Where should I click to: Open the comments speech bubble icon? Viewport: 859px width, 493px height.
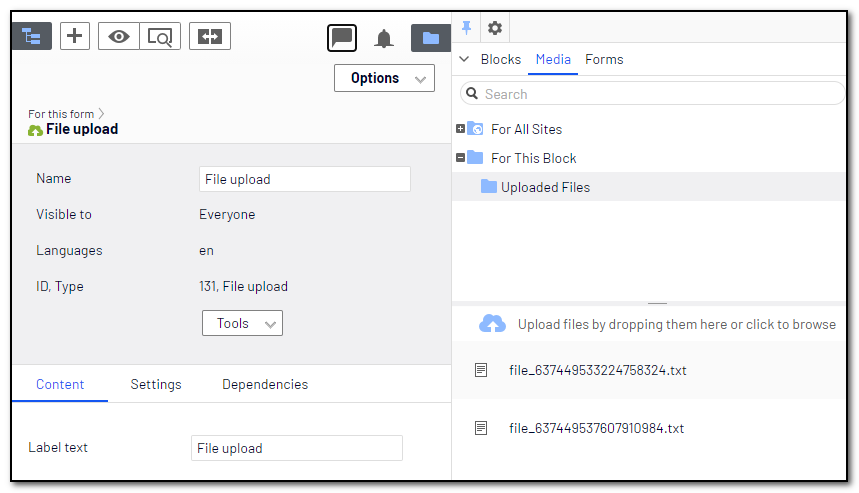click(x=342, y=38)
